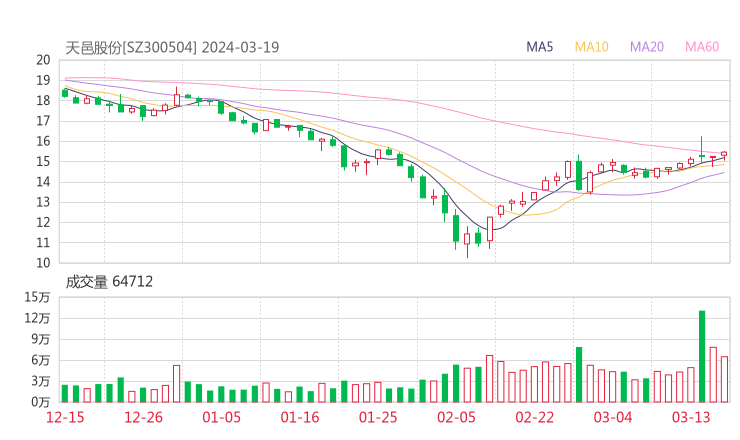Screen dimensions: 740x440
Task: Click the 15万 volume axis label
Action: 37,297
